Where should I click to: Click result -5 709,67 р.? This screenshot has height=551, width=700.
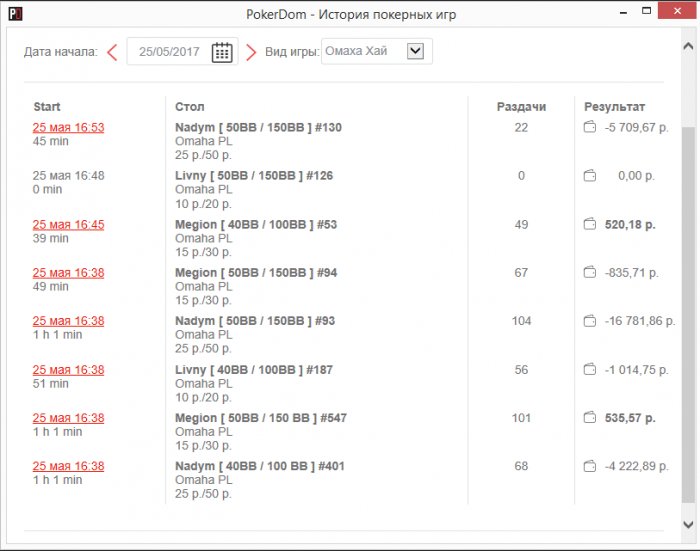tap(637, 127)
